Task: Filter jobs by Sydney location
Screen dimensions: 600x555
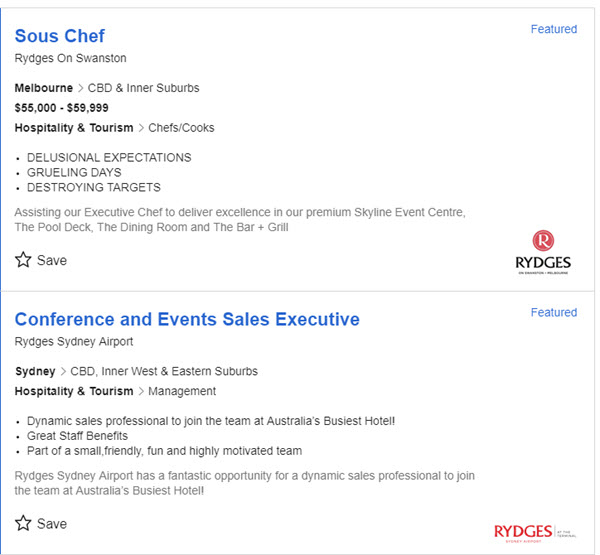Action: [x=35, y=371]
